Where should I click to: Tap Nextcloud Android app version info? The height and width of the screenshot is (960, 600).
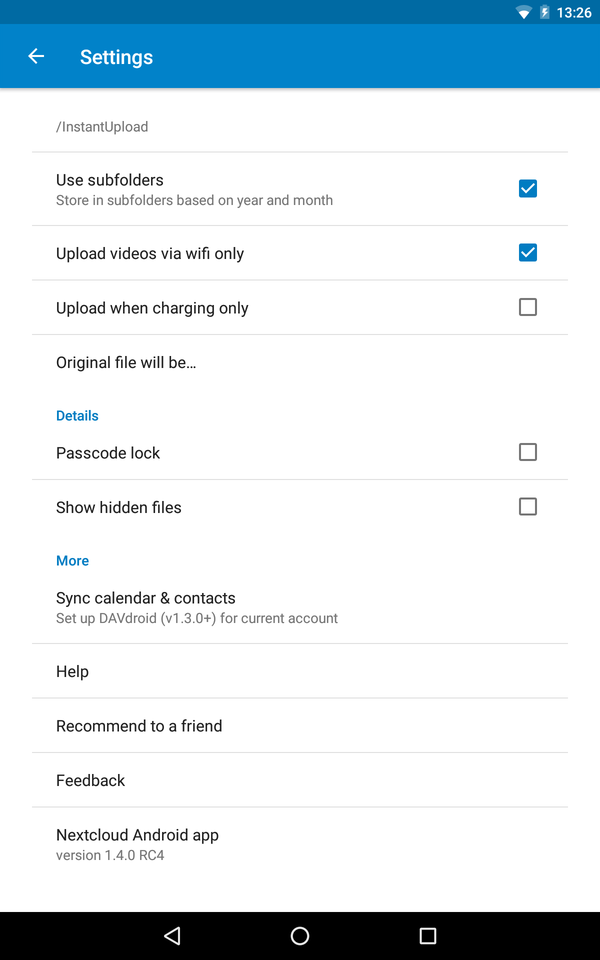pos(137,844)
